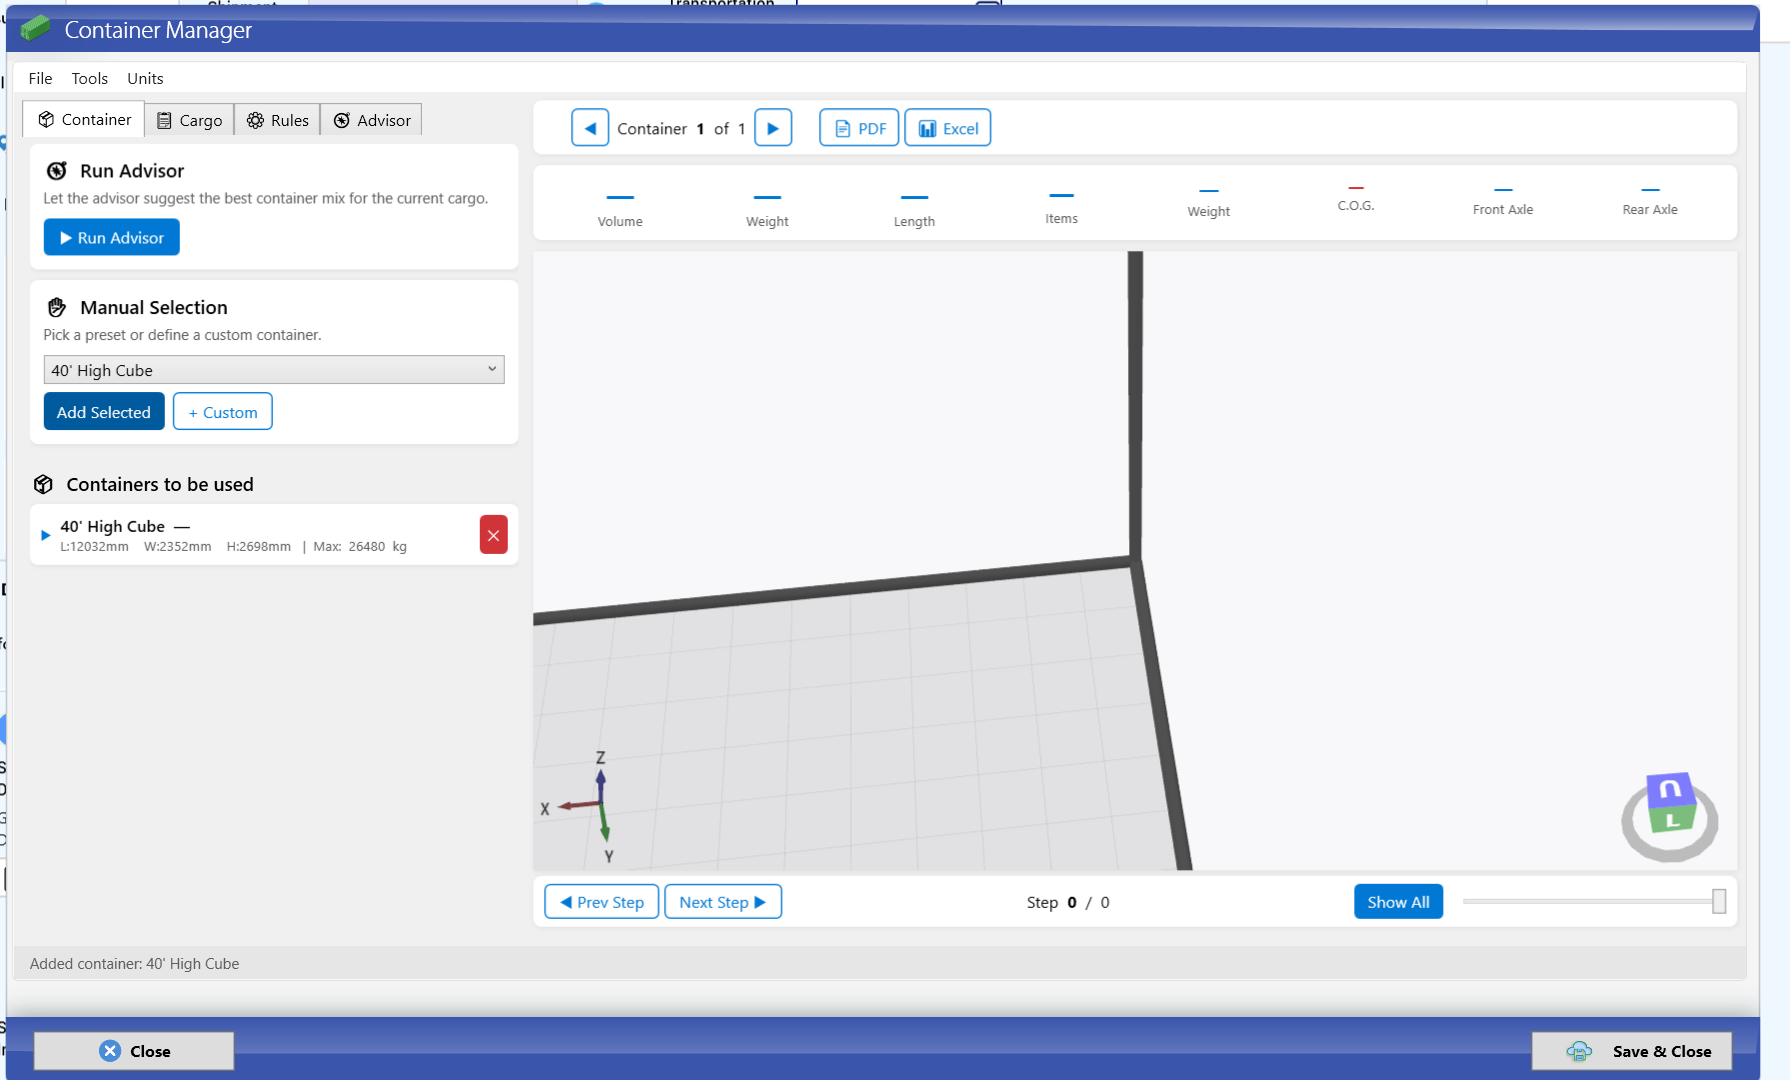Go to next container arrow
This screenshot has height=1080, width=1790.
point(773,128)
